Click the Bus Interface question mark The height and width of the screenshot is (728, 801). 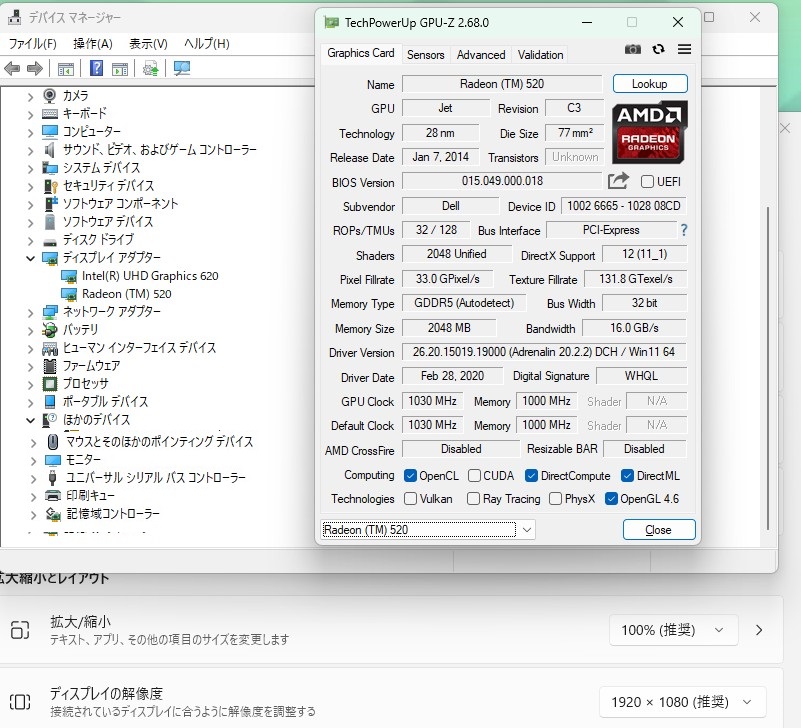click(684, 230)
